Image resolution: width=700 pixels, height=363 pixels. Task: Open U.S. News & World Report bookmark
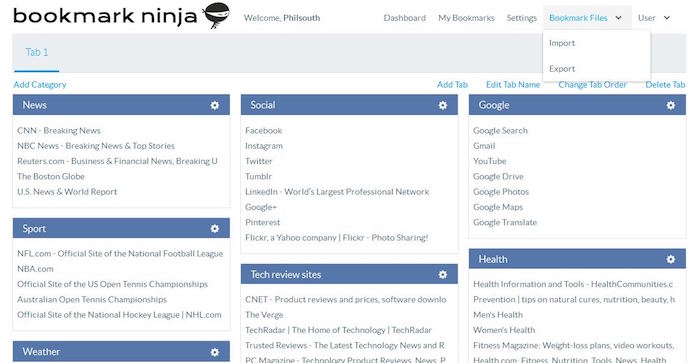coord(67,192)
